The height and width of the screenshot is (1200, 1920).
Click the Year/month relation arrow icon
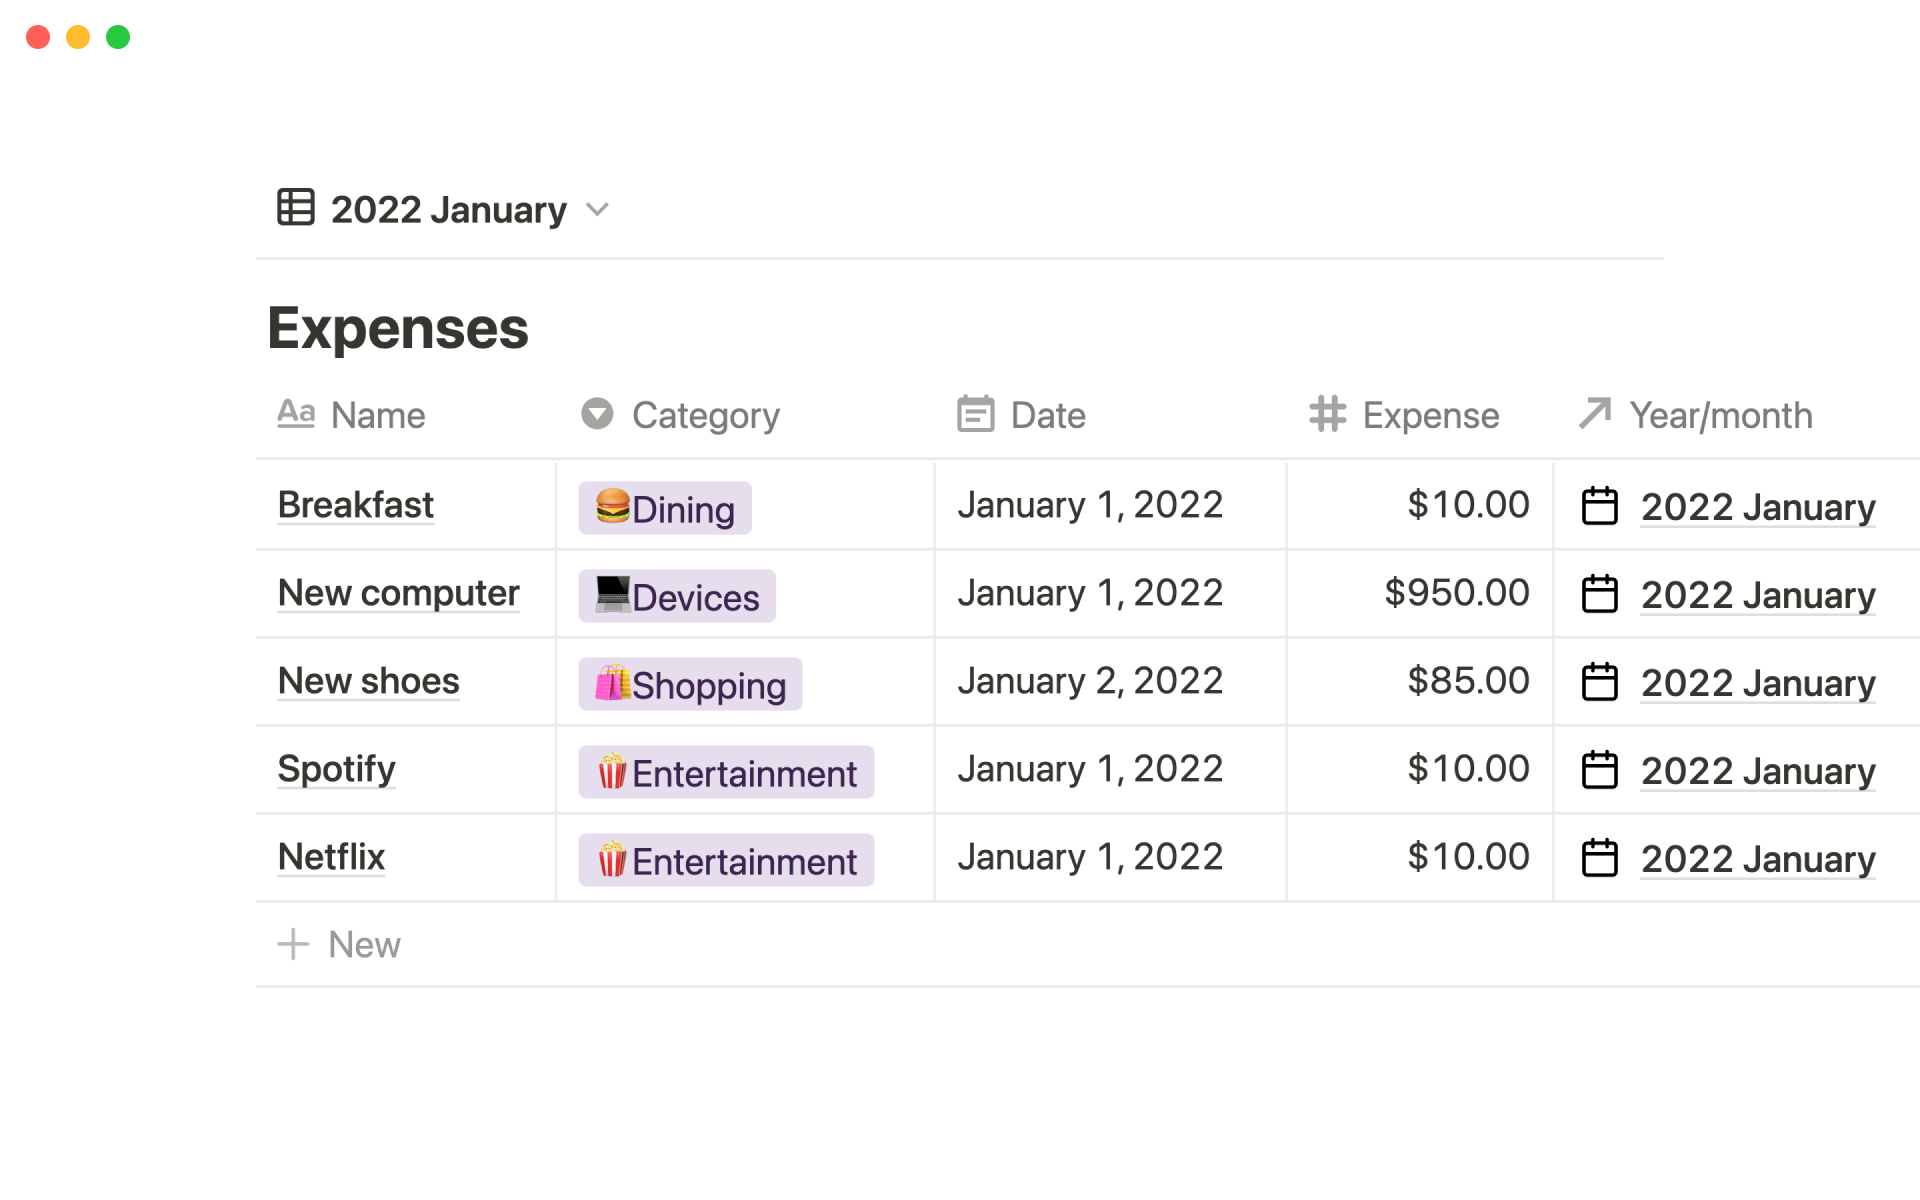[x=1595, y=413]
